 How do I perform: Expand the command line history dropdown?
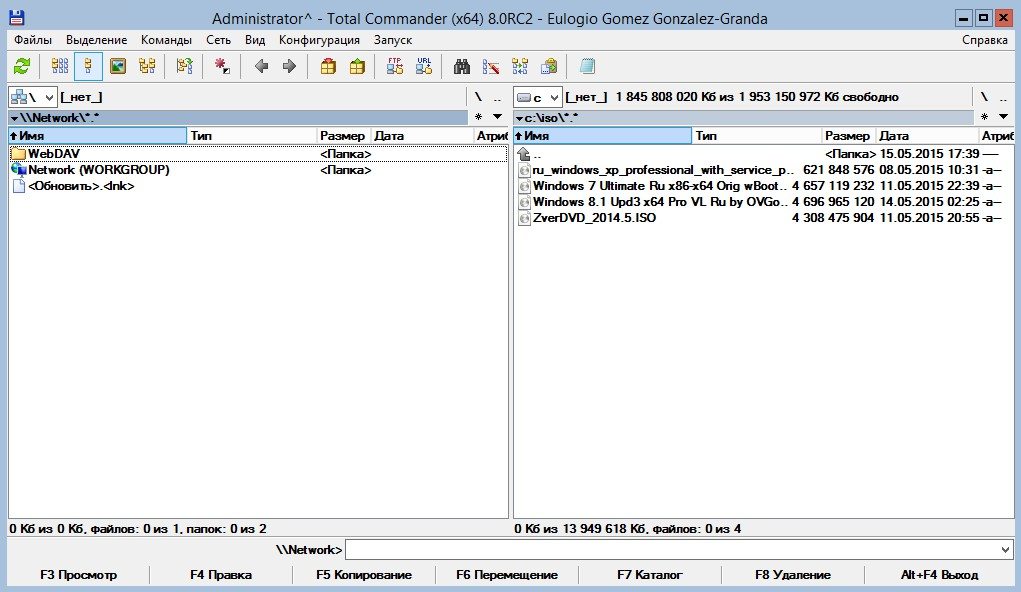1005,550
